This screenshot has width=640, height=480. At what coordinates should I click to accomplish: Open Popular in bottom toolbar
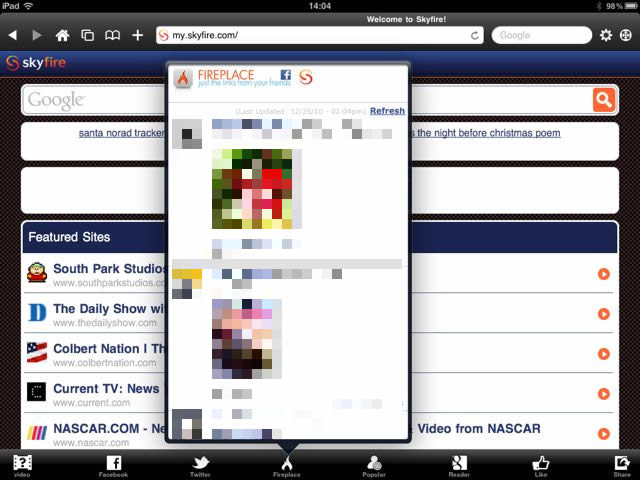374,466
